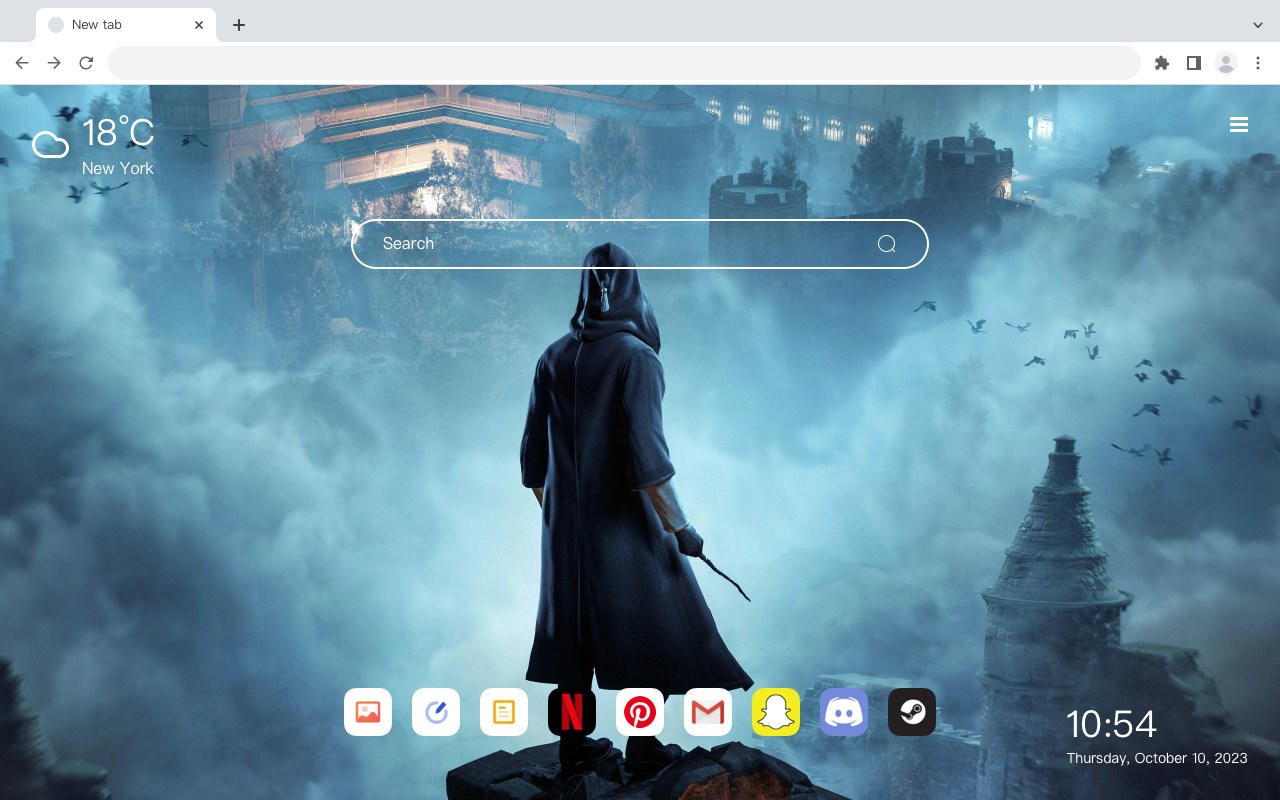Image resolution: width=1280 pixels, height=800 pixels.
Task: Close the New tab tab
Action: [x=199, y=25]
